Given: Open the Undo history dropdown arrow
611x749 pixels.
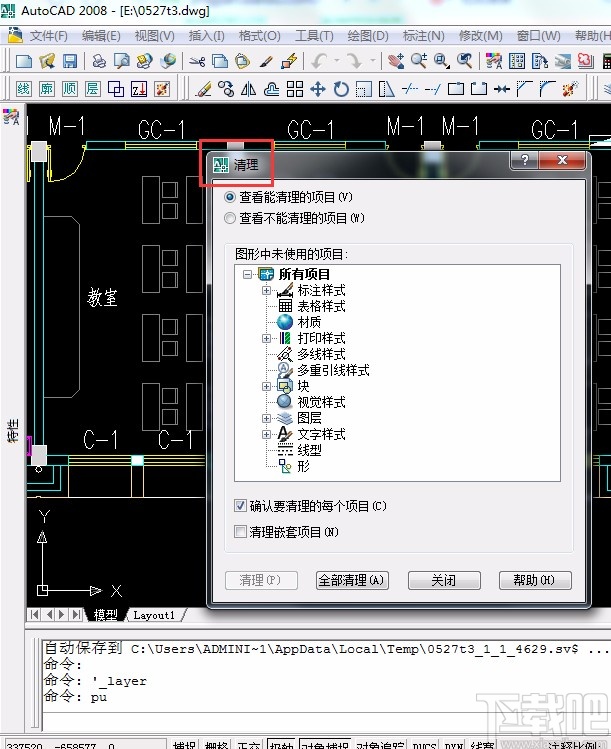Looking at the screenshot, I should pyautogui.click(x=336, y=61).
